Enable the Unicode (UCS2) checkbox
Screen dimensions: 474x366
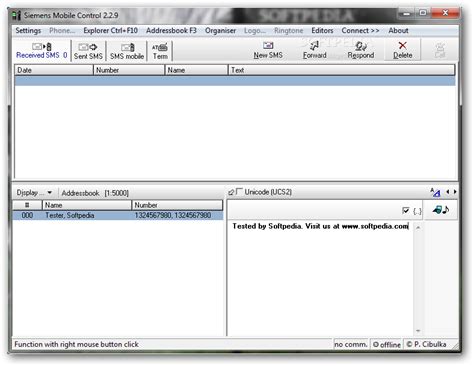[x=239, y=192]
